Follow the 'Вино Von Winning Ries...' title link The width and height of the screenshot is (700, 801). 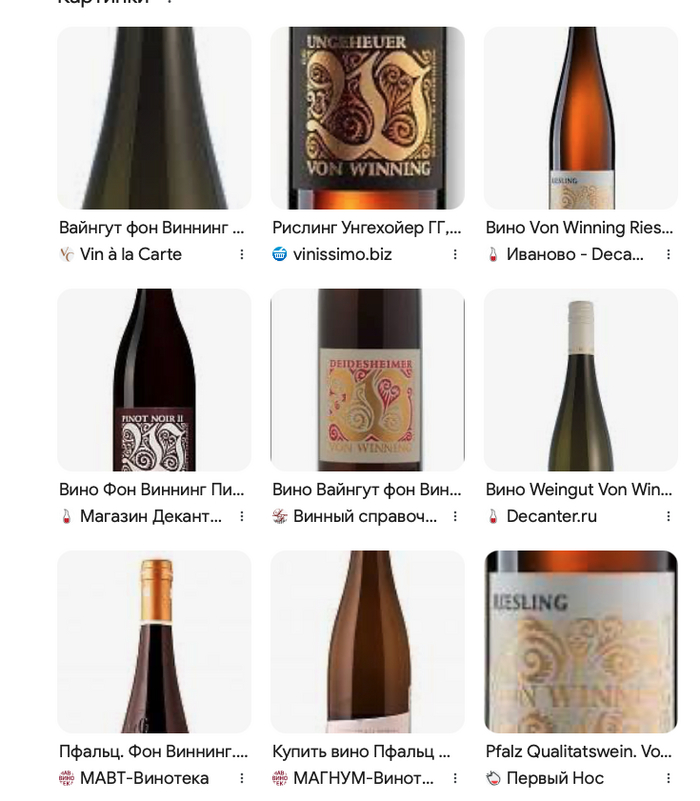579,228
